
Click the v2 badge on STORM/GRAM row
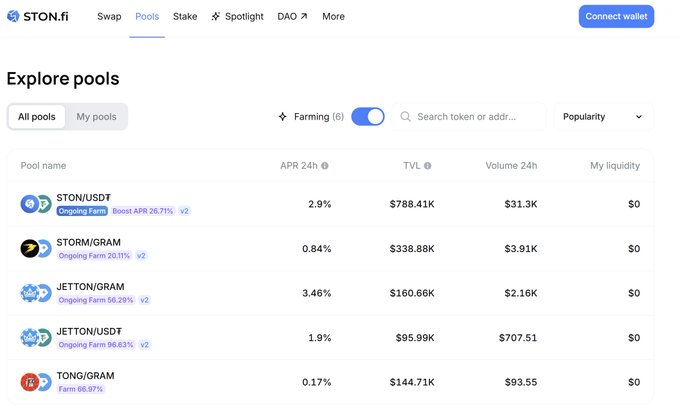pos(141,256)
